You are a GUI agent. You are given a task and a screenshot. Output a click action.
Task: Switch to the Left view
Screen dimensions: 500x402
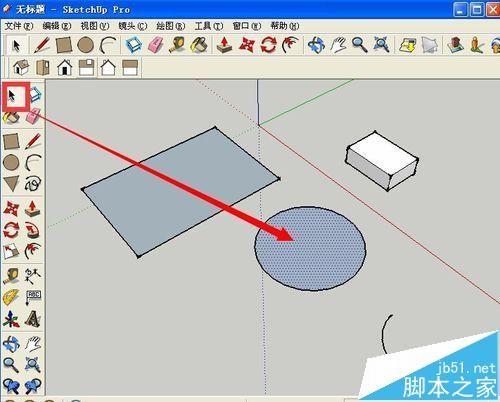(x=130, y=67)
